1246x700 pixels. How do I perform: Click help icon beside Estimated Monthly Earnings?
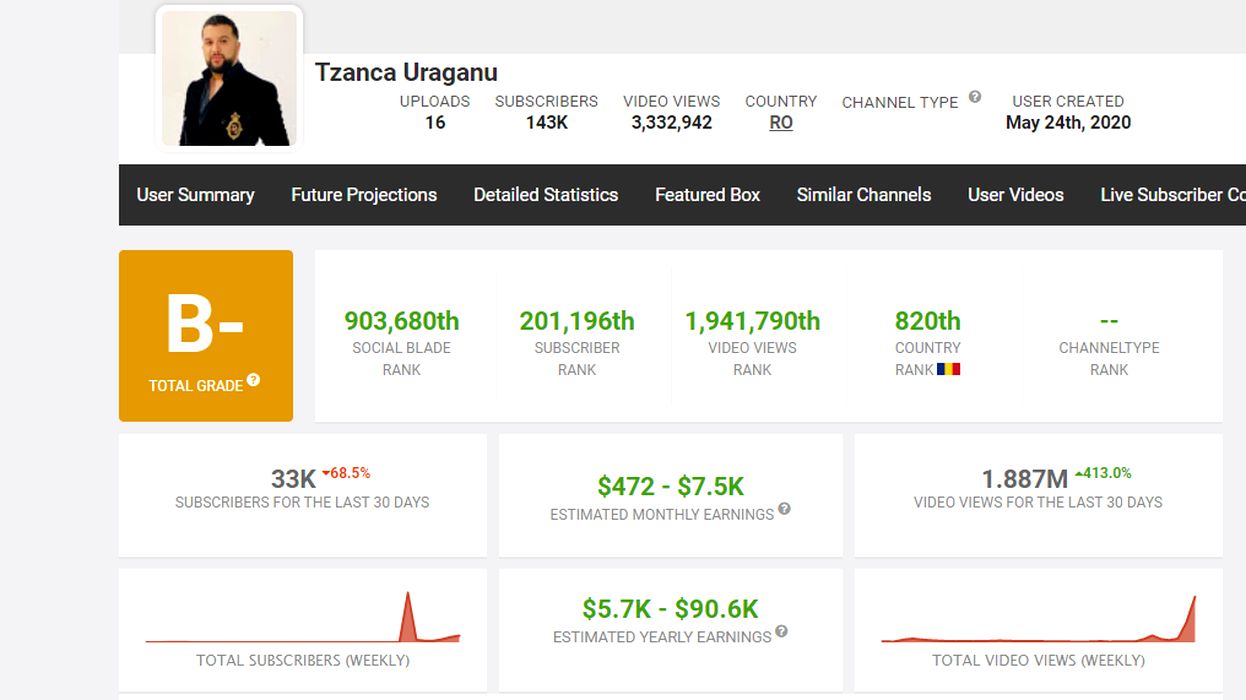point(785,509)
